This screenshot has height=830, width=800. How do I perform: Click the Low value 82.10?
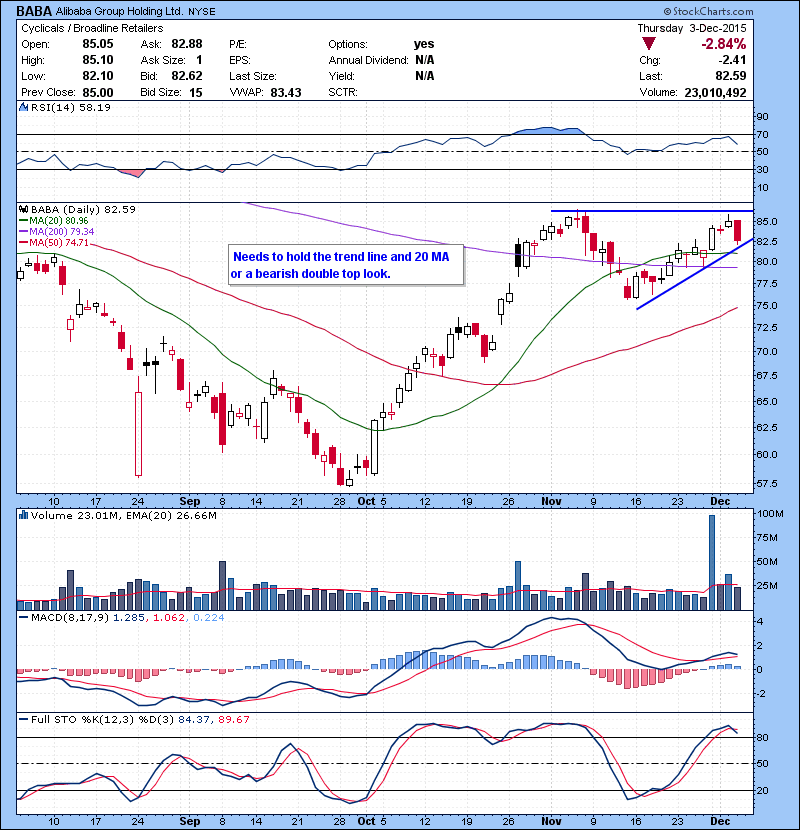coord(98,76)
